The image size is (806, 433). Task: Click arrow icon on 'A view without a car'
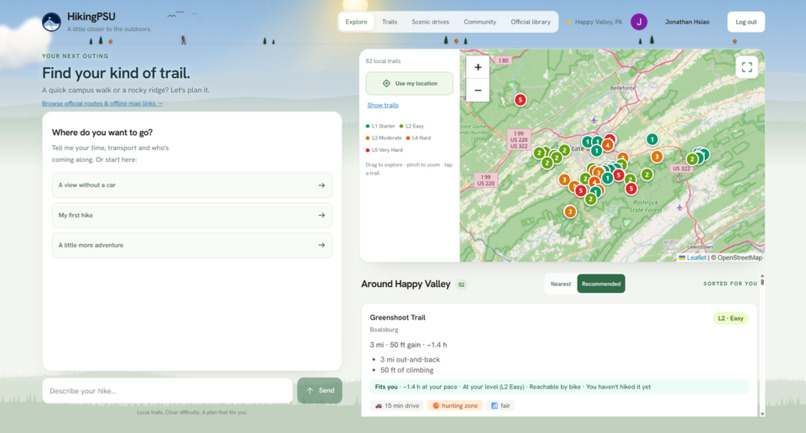coord(322,185)
